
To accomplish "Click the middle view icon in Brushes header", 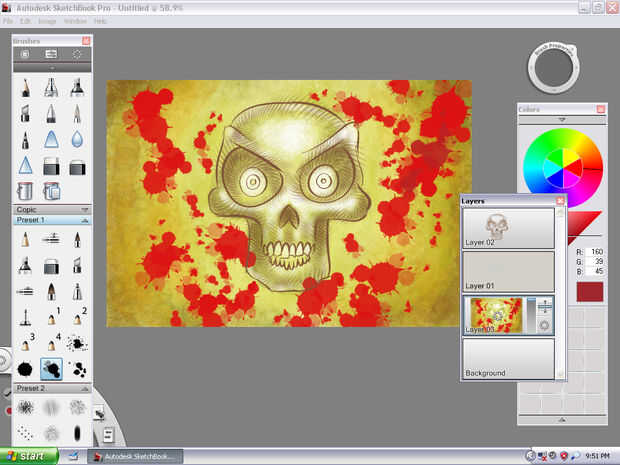I will tap(51, 54).
